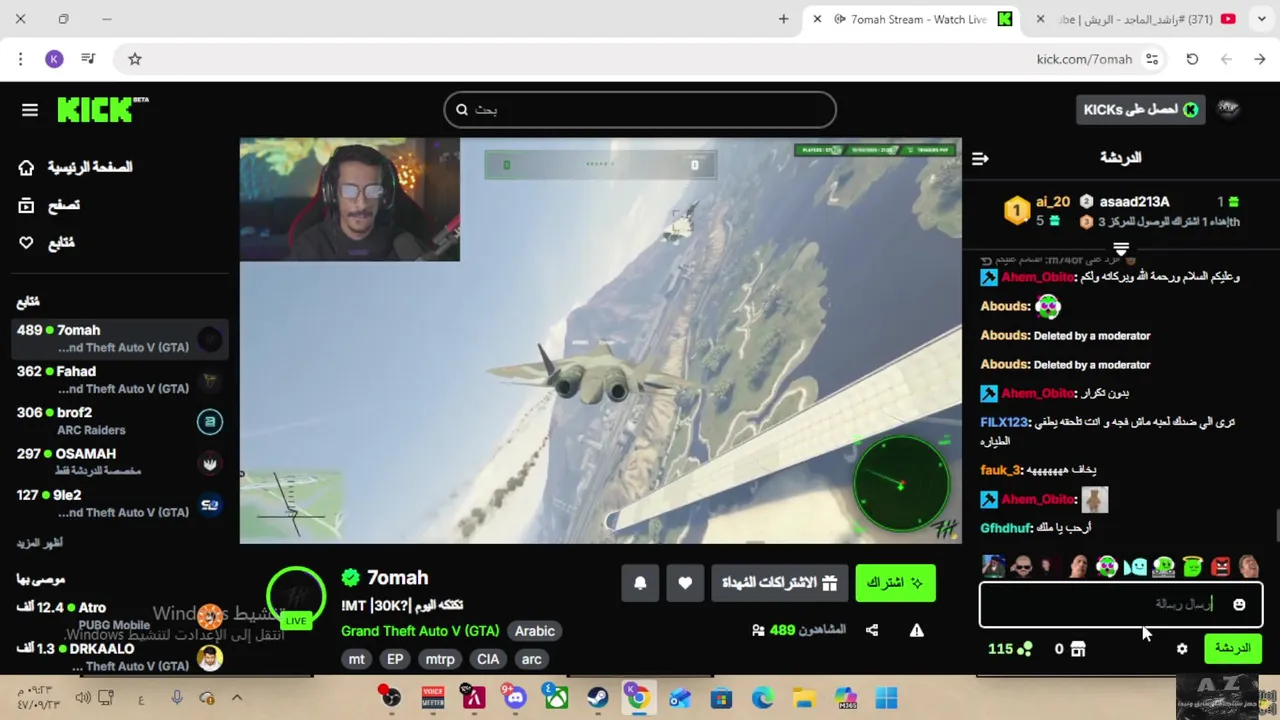Insert the red angry face emote

(x=1220, y=567)
